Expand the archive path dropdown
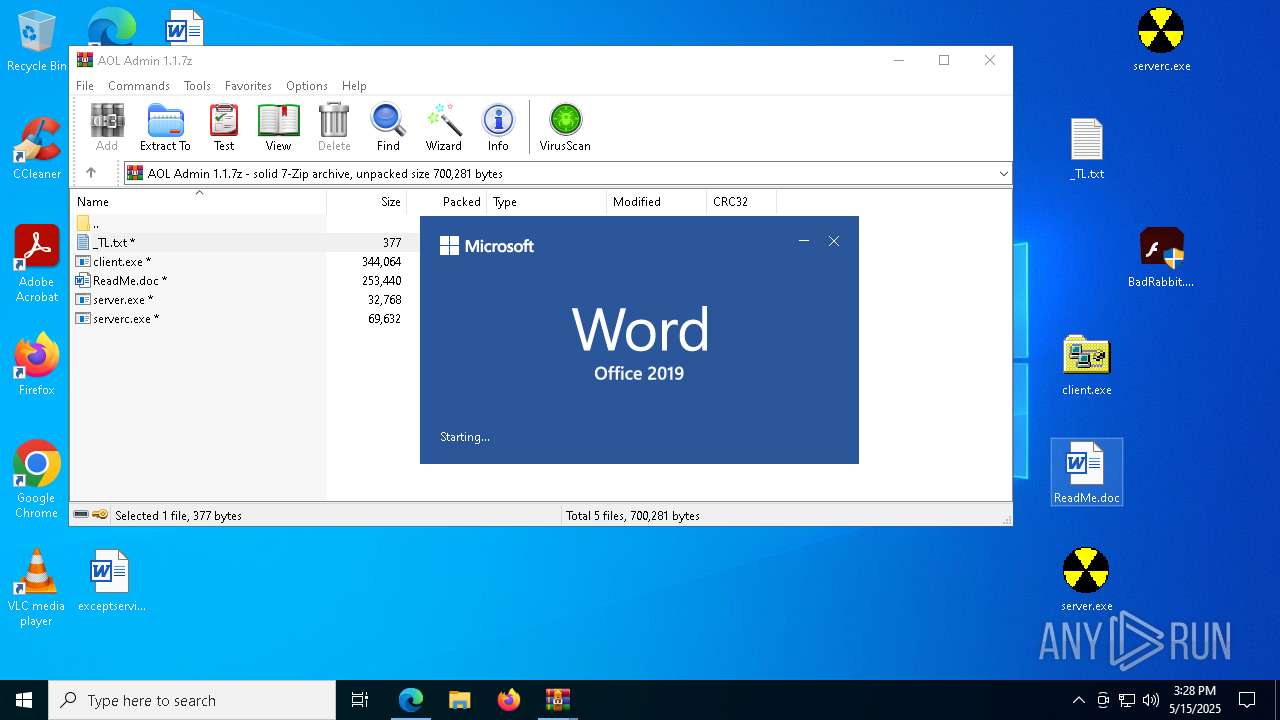The image size is (1280, 720). pyautogui.click(x=1003, y=174)
